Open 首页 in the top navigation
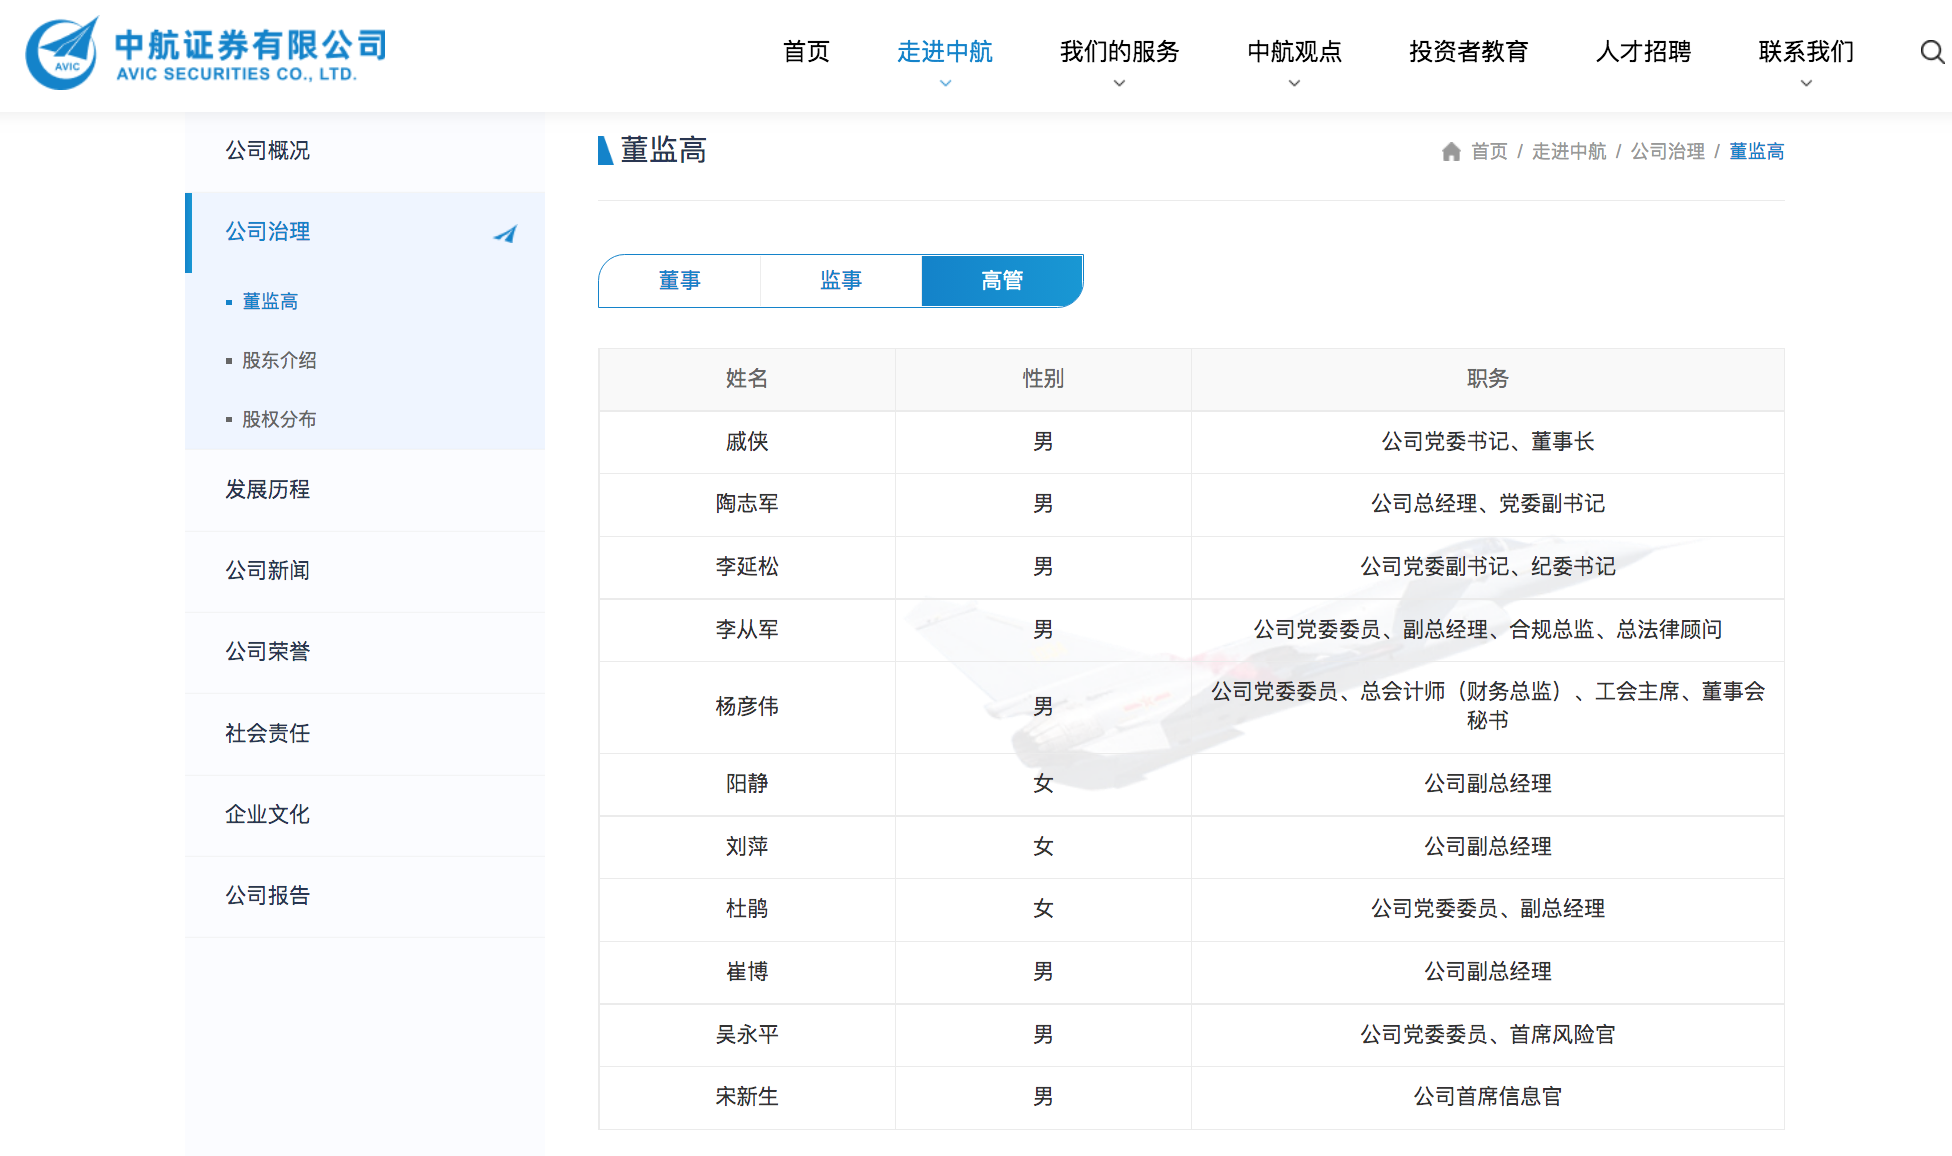 pos(806,52)
